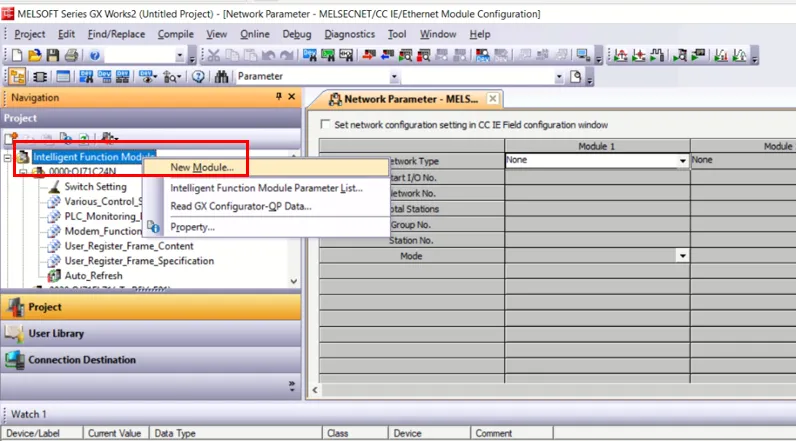Click the Print toolbar icon
The width and height of the screenshot is (796, 441).
[x=72, y=55]
